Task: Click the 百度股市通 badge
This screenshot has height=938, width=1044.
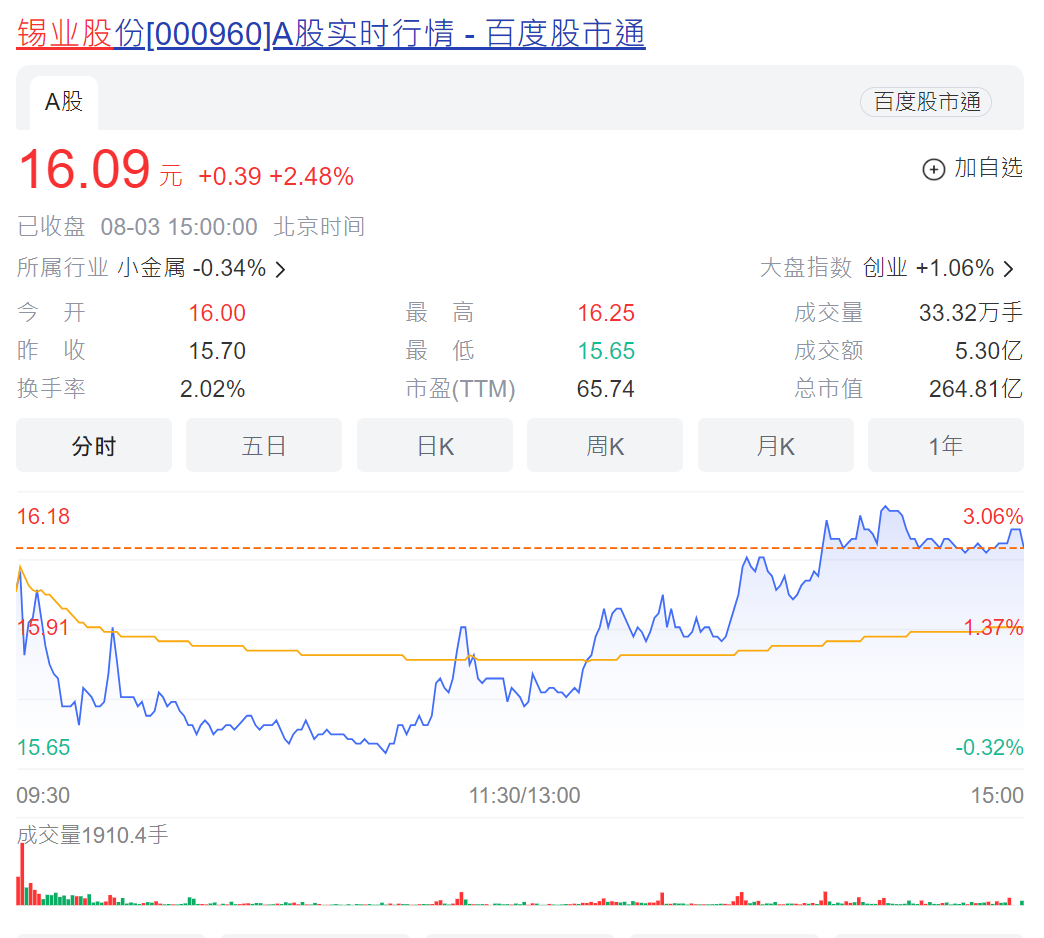Action: click(x=925, y=102)
